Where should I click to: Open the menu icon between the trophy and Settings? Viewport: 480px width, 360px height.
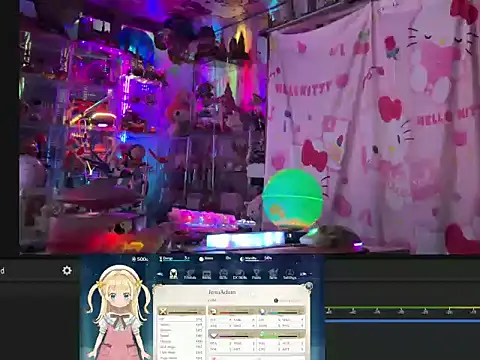(273, 274)
